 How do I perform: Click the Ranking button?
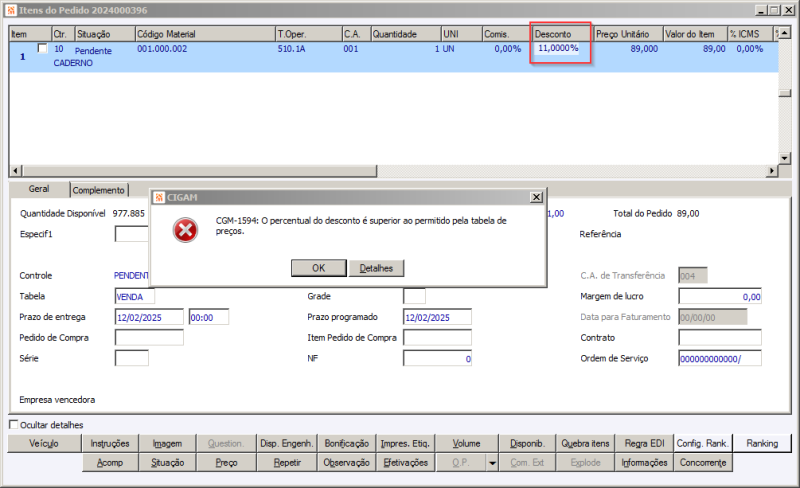(762, 443)
